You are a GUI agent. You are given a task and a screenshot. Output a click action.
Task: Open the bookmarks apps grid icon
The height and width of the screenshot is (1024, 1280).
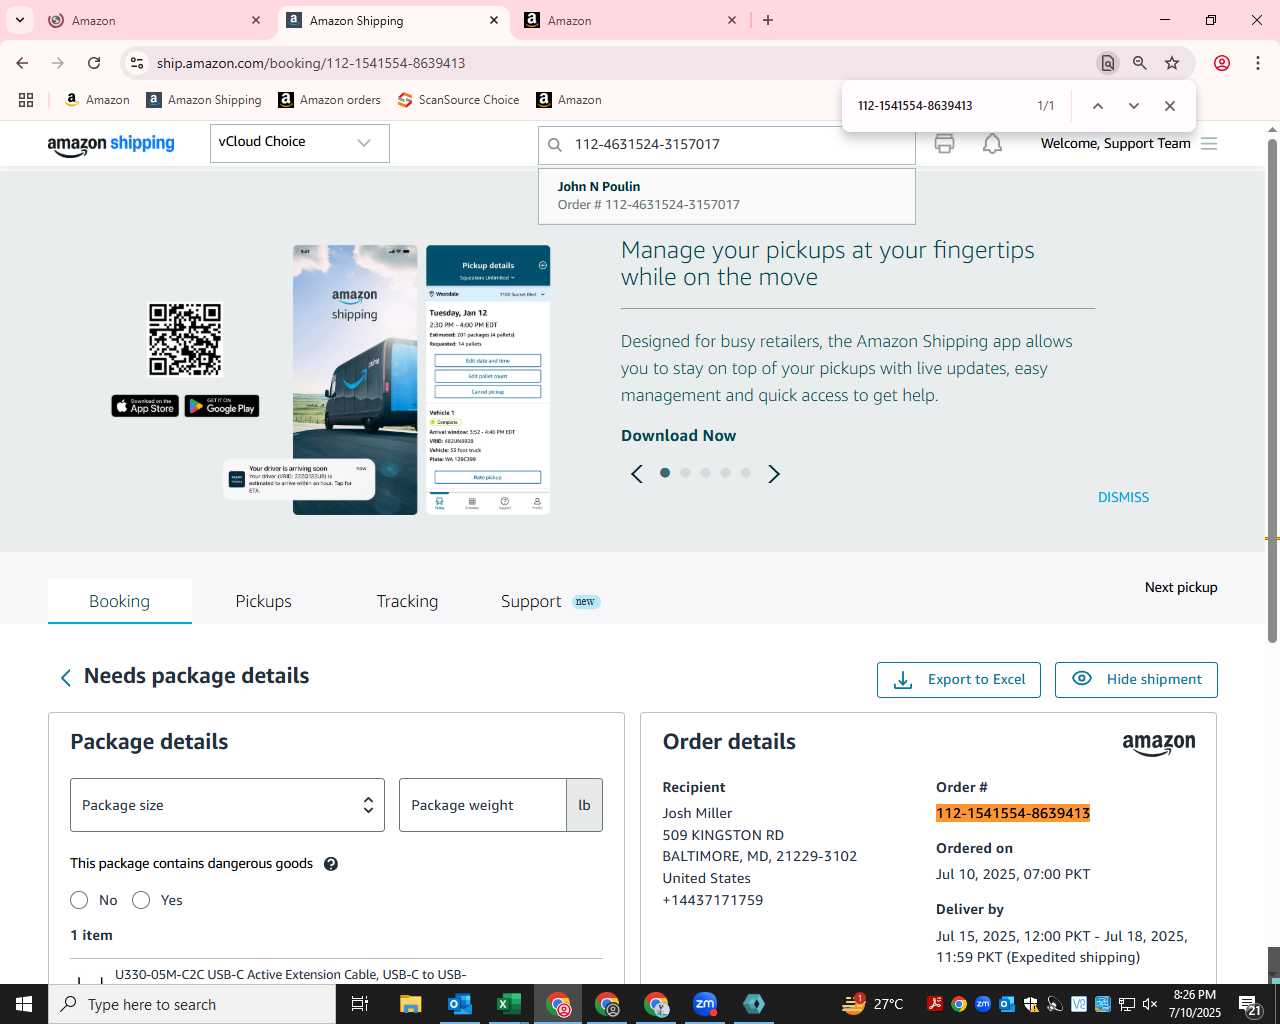pos(26,100)
